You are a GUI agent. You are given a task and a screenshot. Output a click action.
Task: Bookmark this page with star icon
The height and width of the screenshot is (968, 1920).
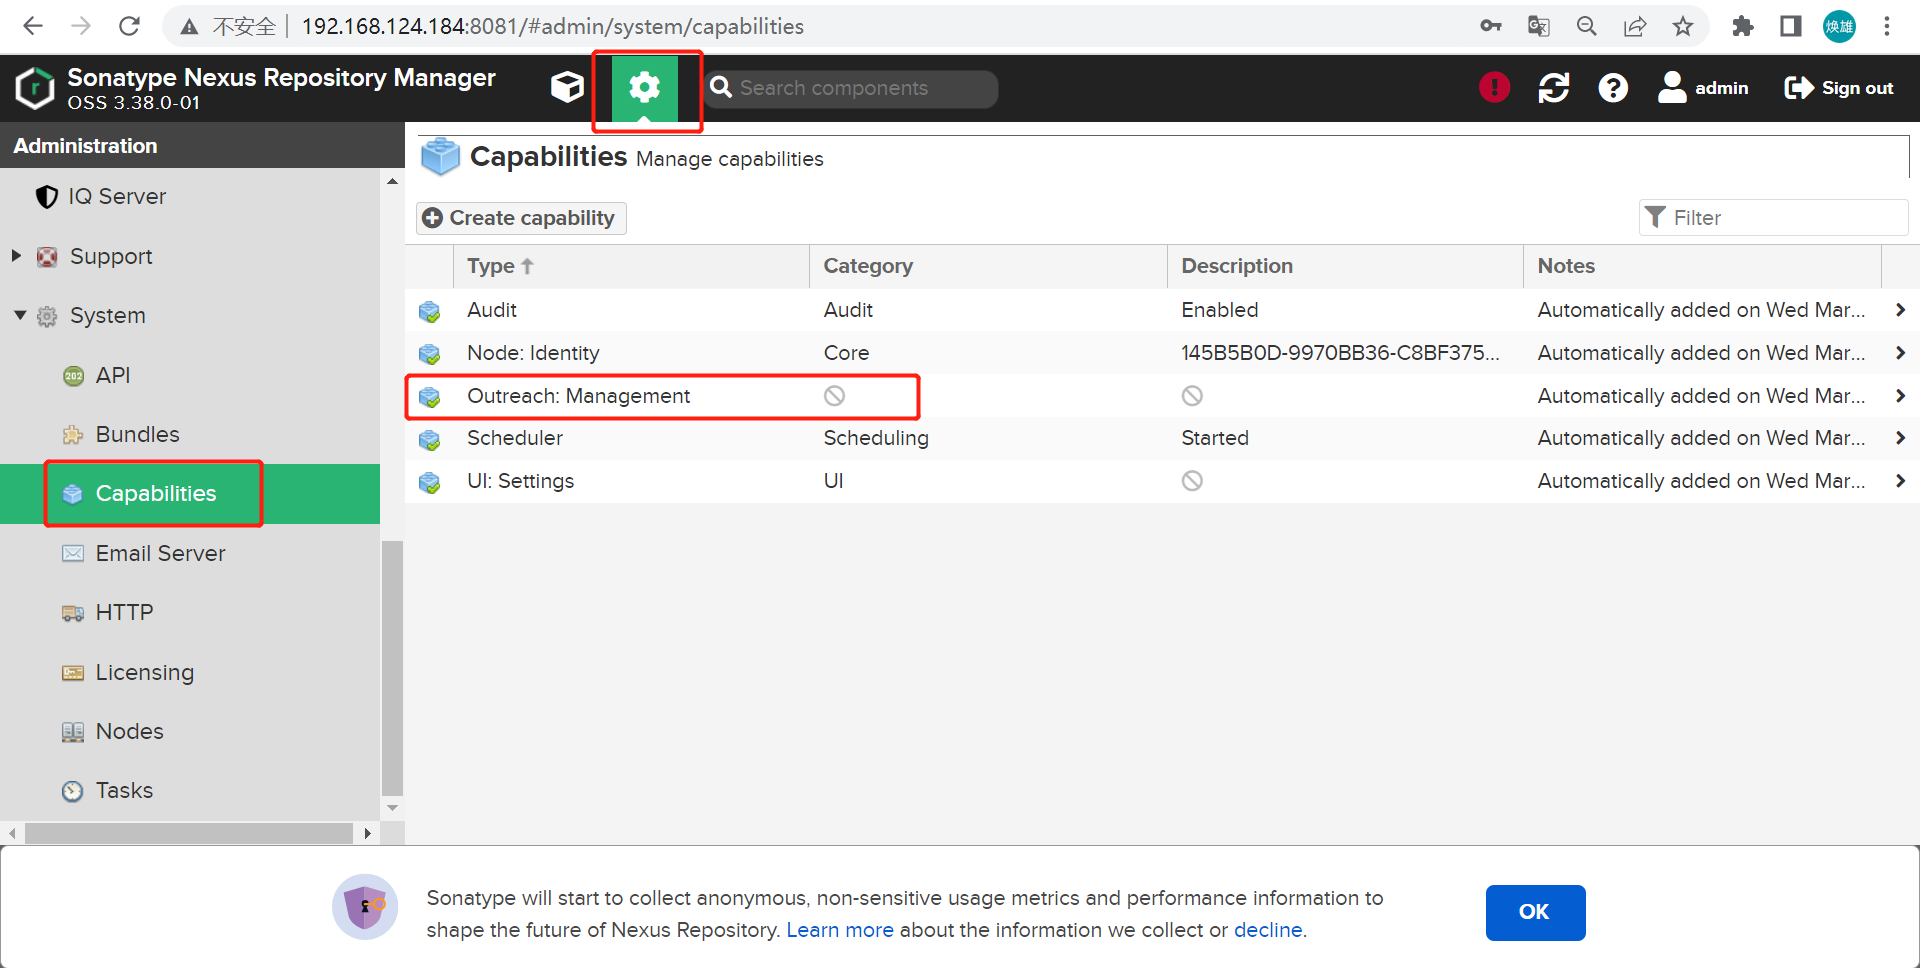(x=1683, y=26)
